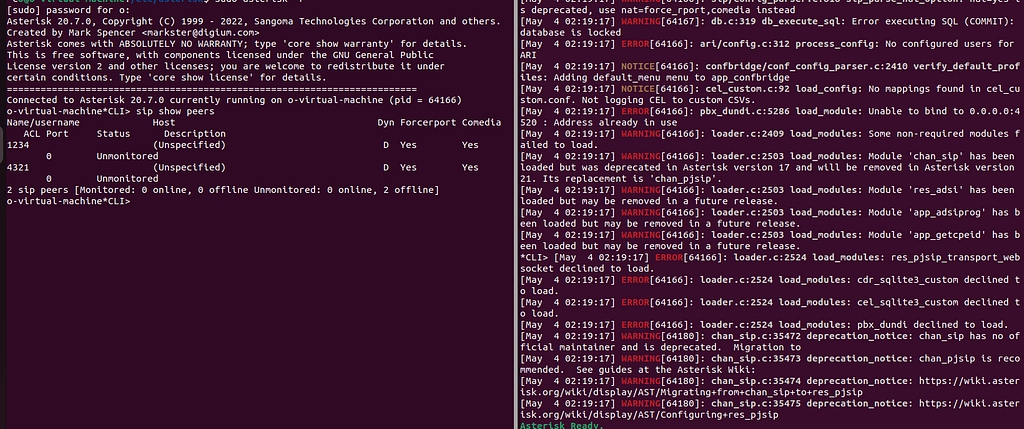This screenshot has width=1024, height=429.
Task: Click the 'Forcerport' column header
Action: (x=428, y=122)
